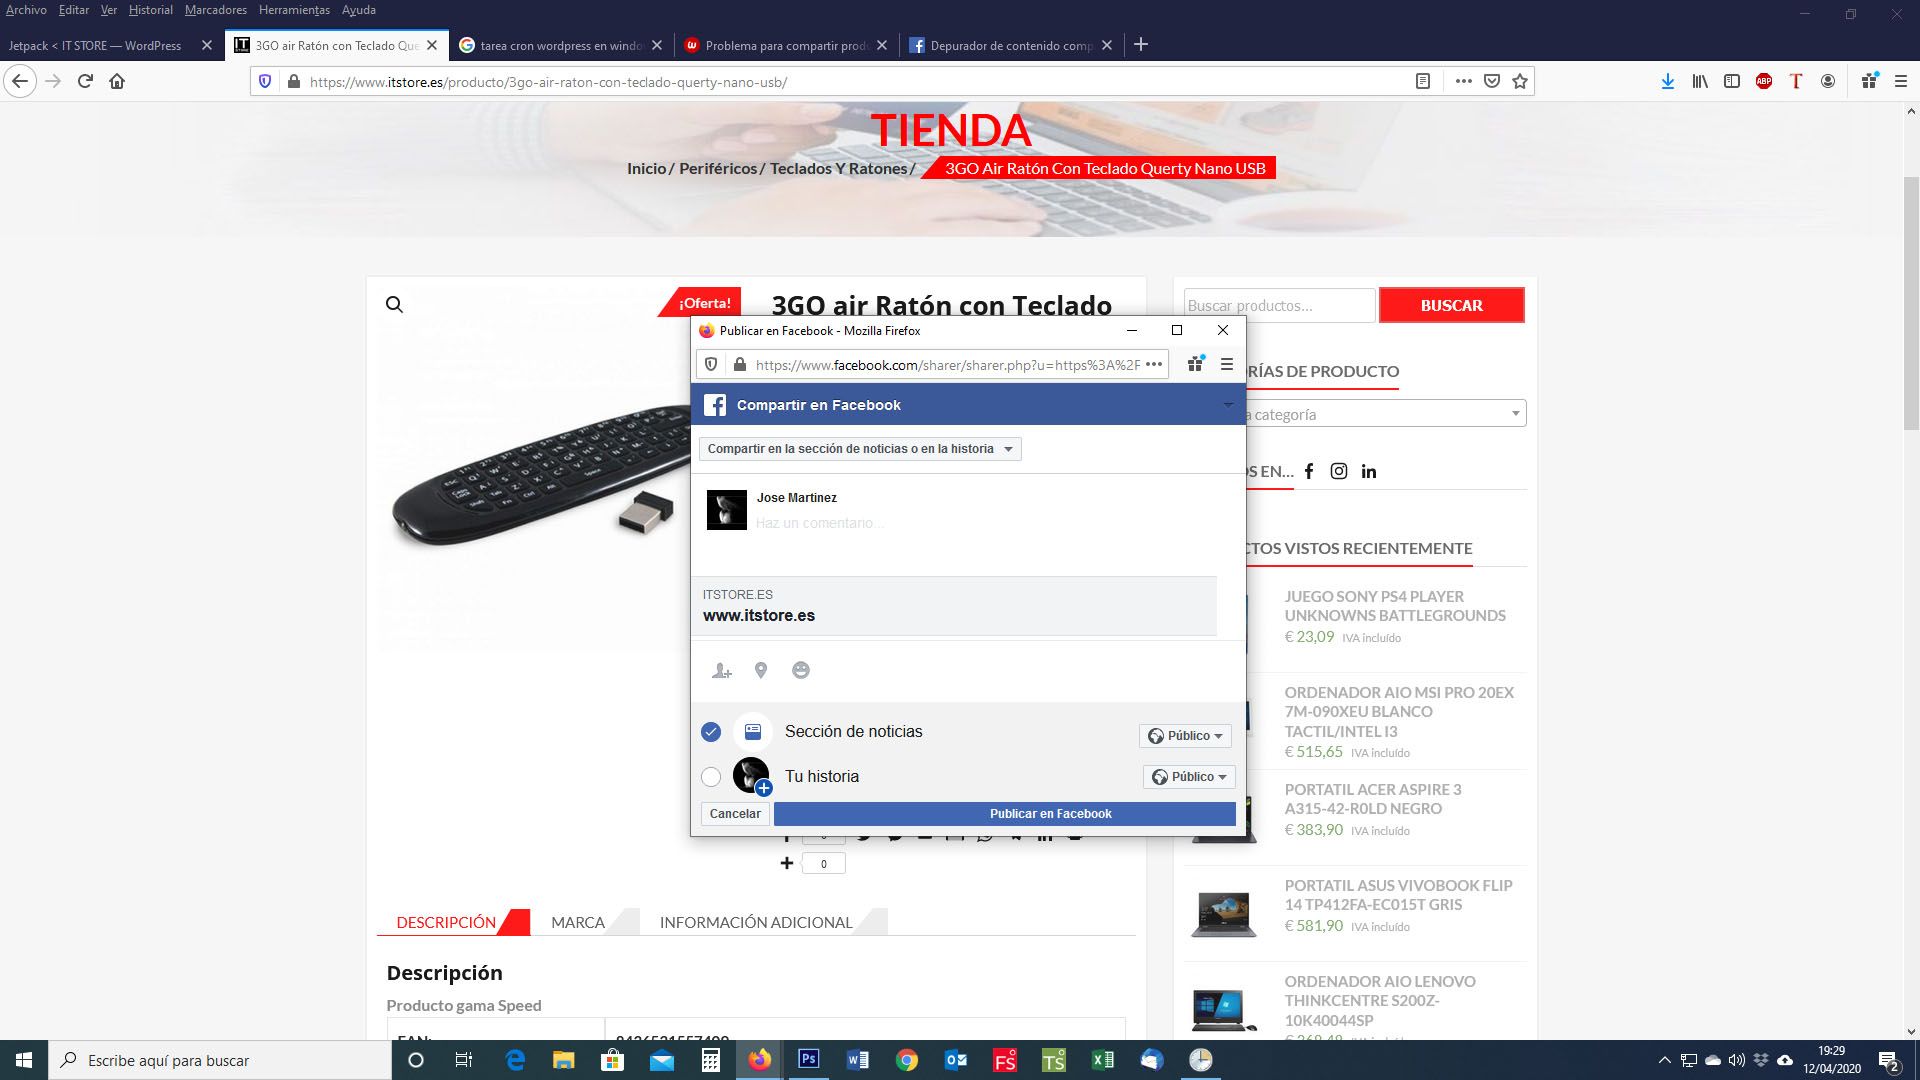Open reader view icon in address bar
The width and height of the screenshot is (1920, 1080).
point(1423,81)
